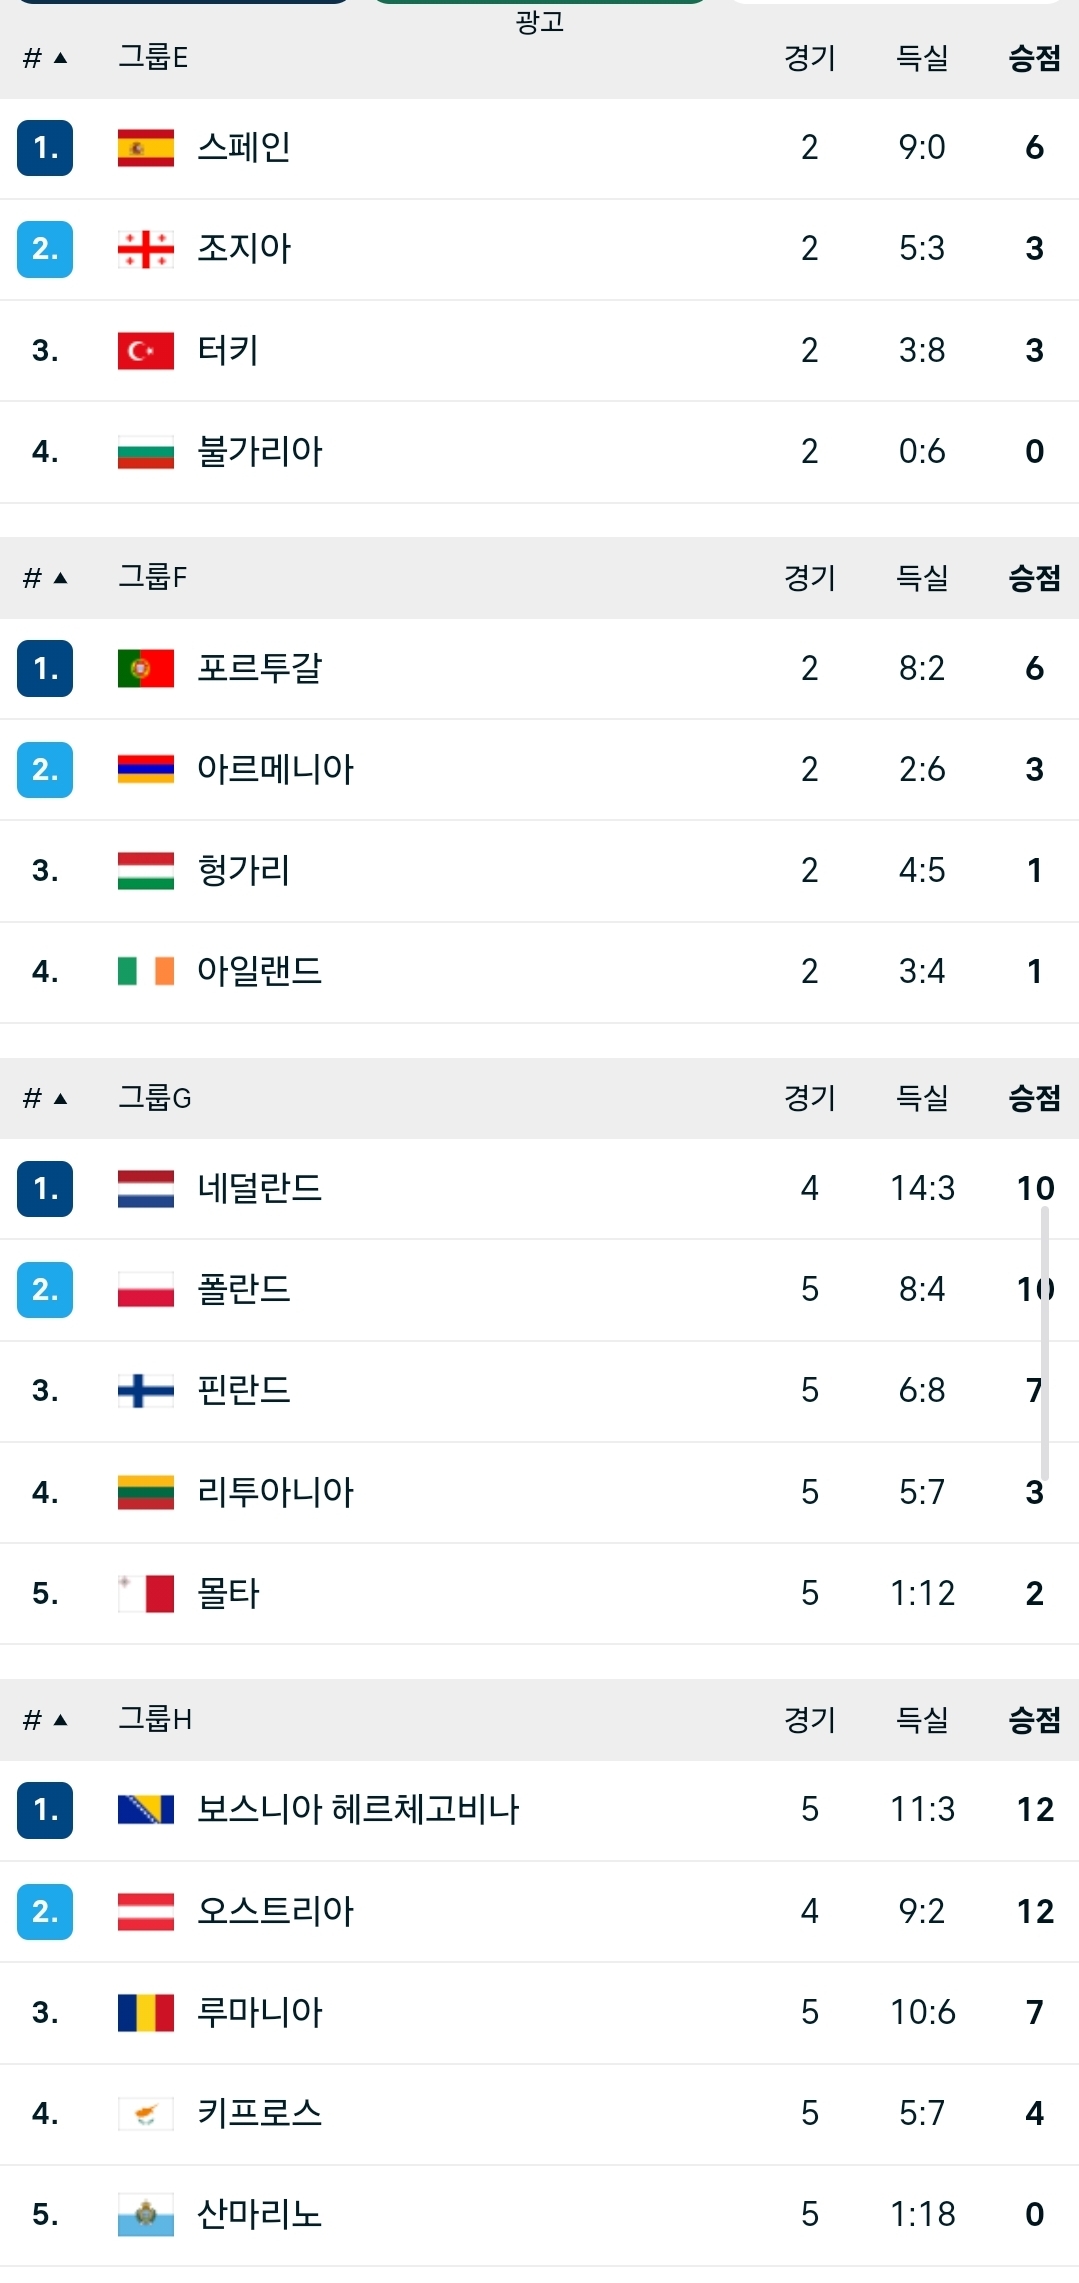Click the Bosnia and Herzegovina flag icon
The width and height of the screenshot is (1079, 2283).
click(x=145, y=1809)
